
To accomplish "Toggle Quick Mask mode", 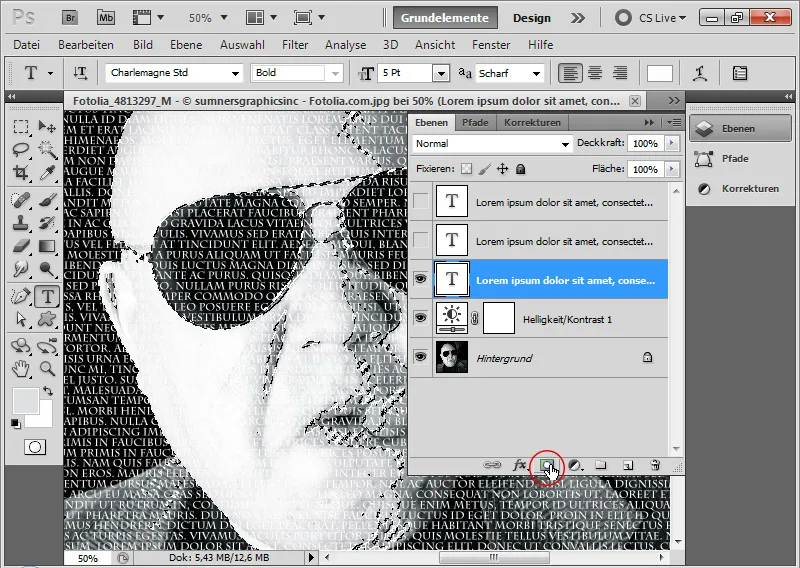I will (35, 447).
